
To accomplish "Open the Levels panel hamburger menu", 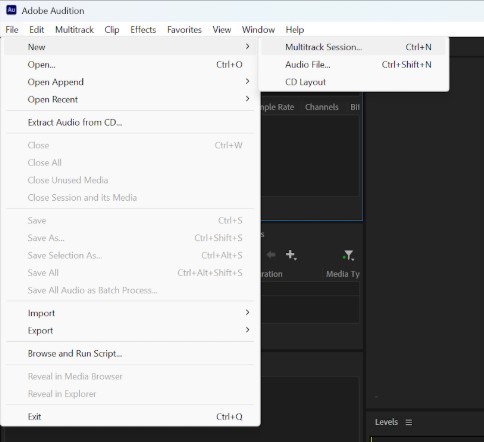I will coord(409,422).
